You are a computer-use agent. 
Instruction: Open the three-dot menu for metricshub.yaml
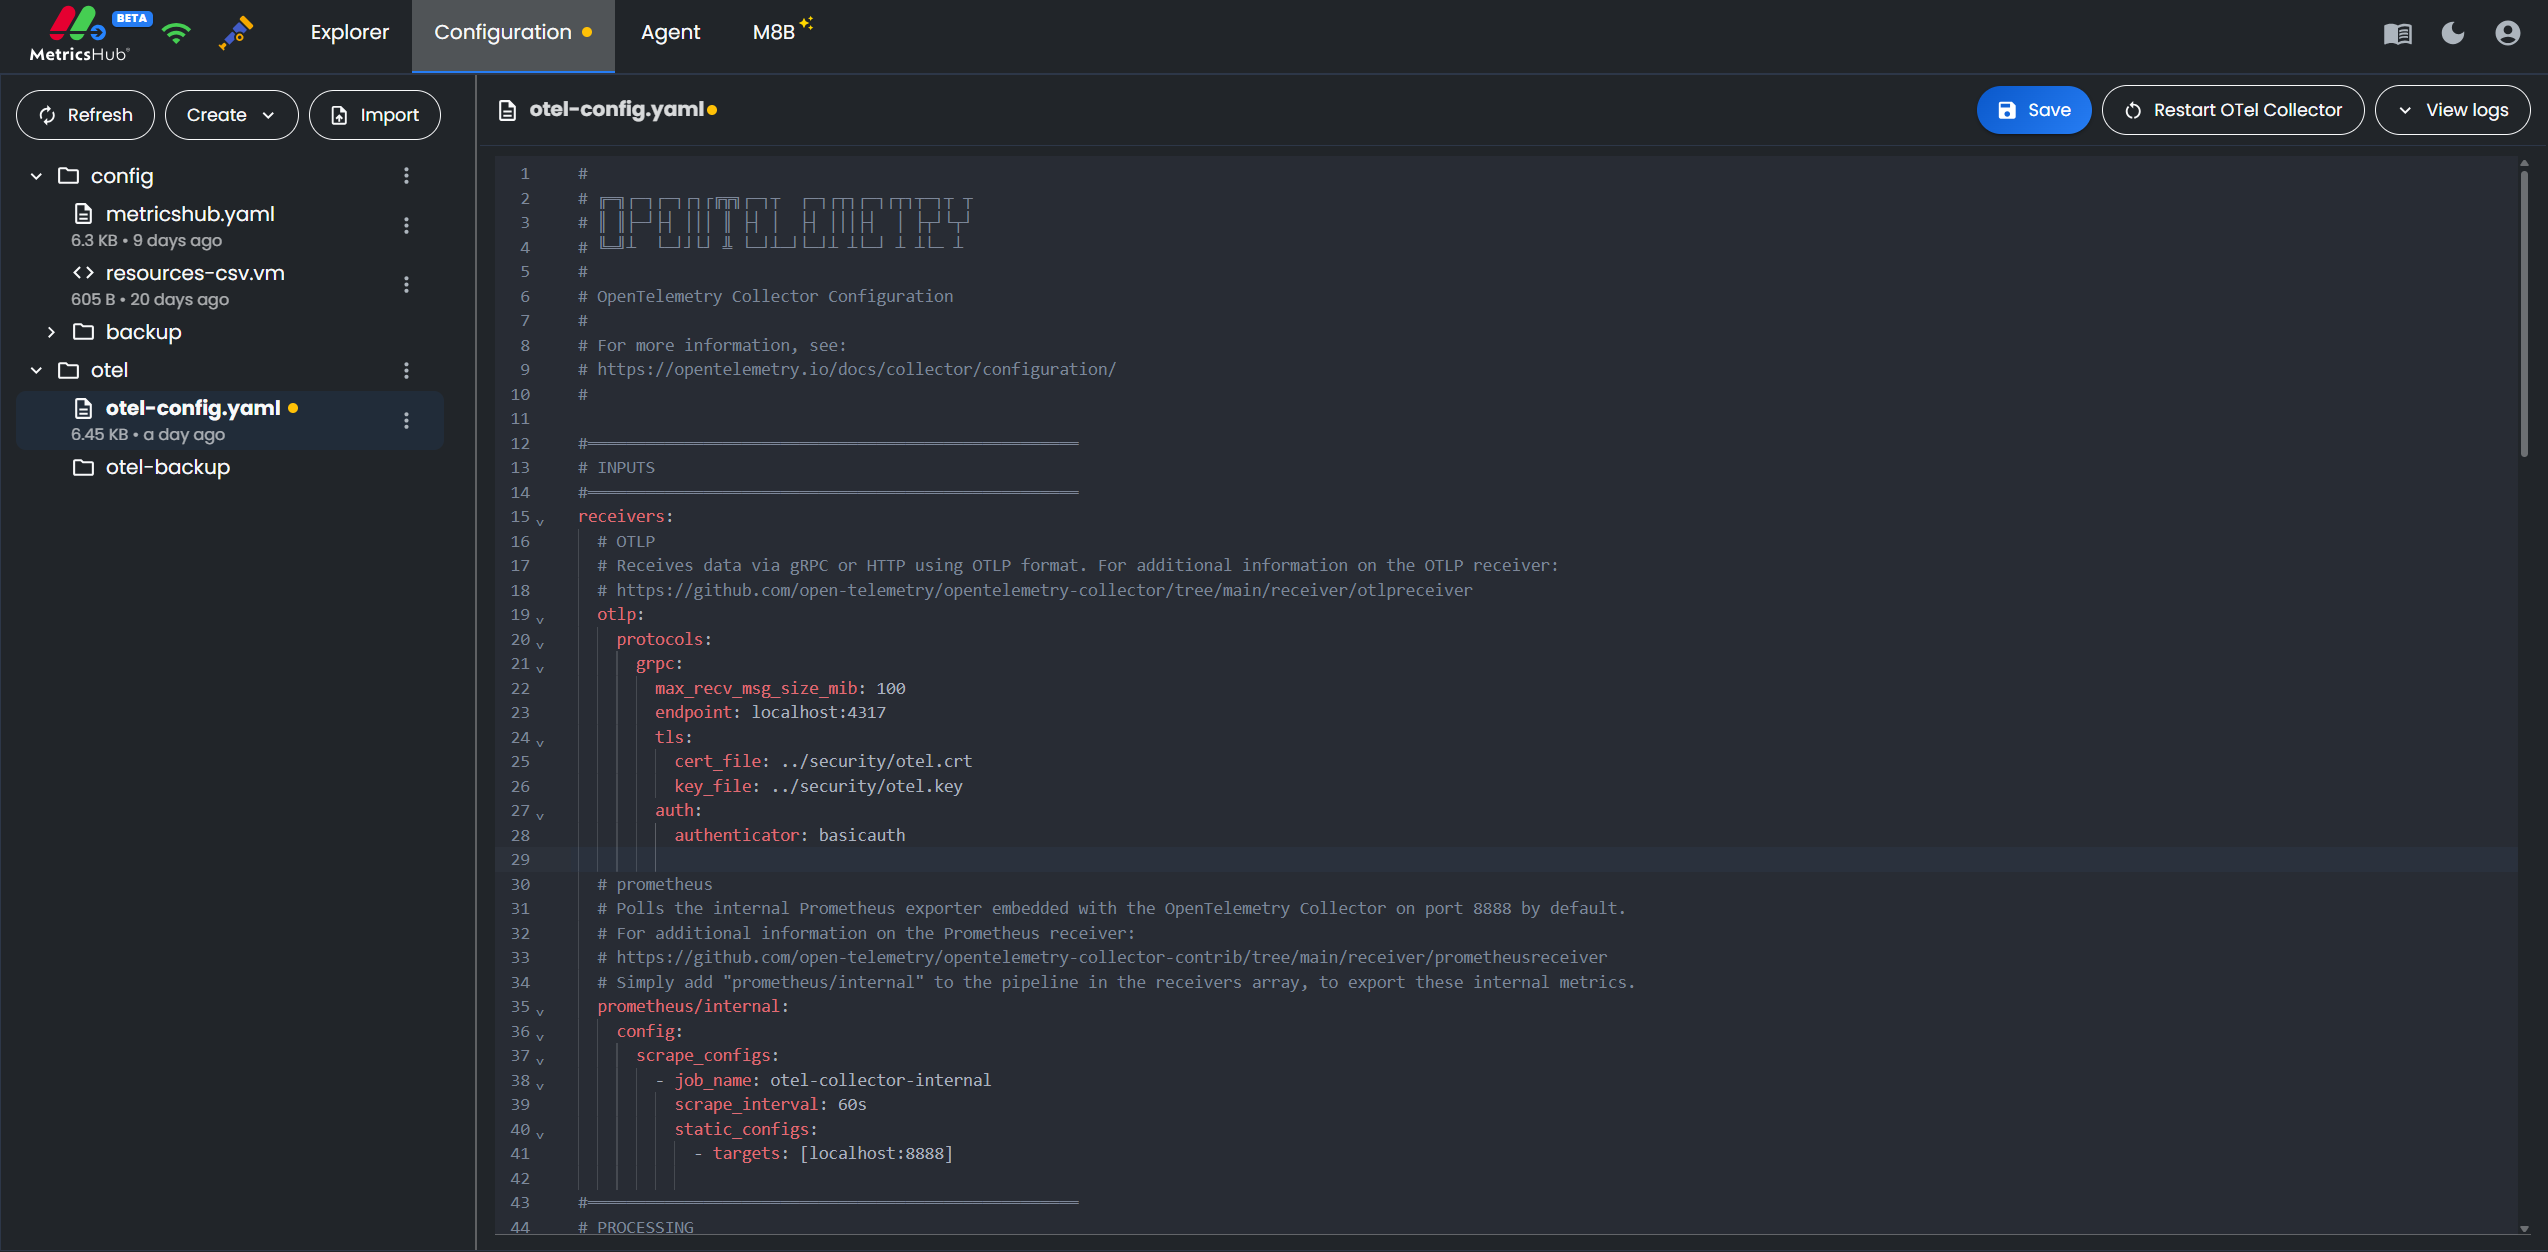(406, 226)
